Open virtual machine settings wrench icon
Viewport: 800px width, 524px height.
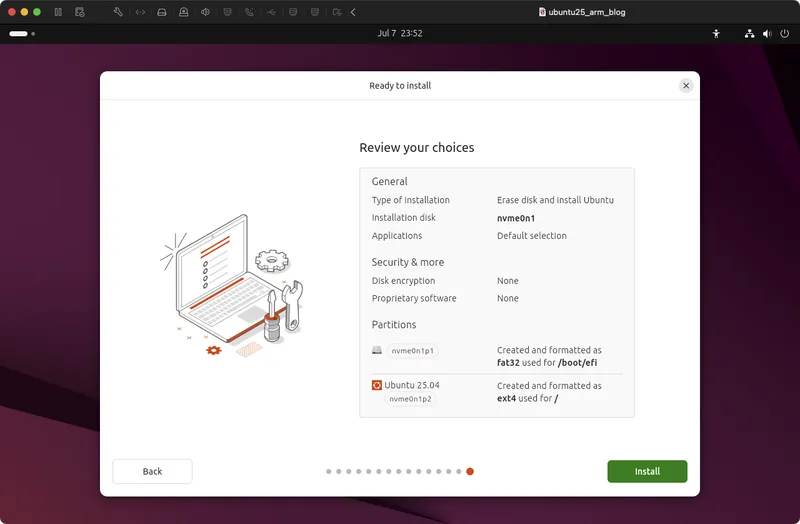click(118, 12)
